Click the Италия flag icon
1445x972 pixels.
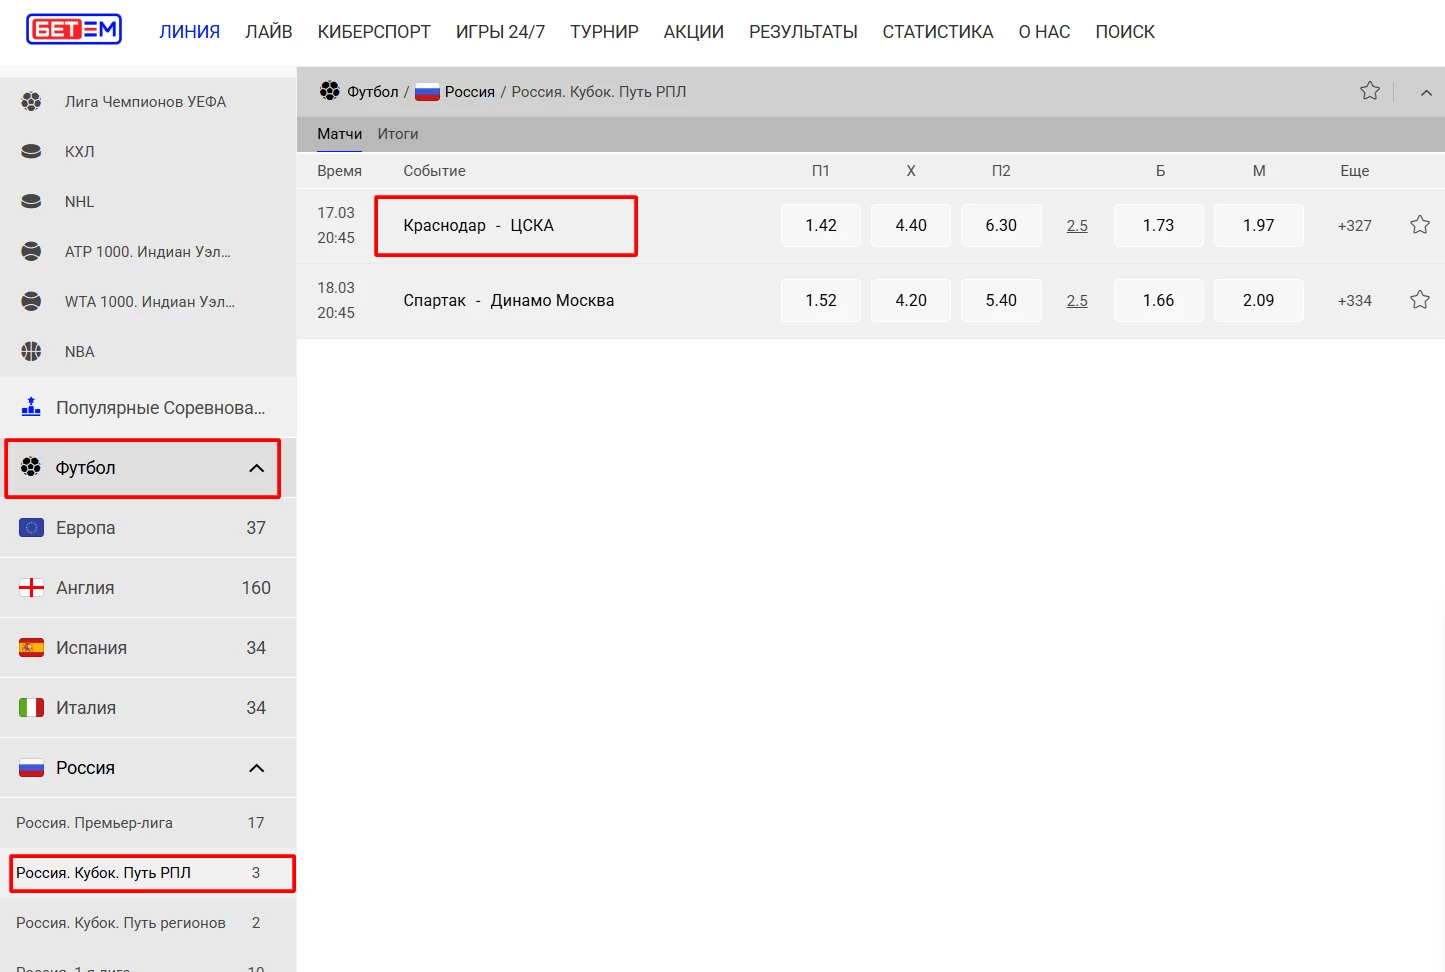(32, 708)
